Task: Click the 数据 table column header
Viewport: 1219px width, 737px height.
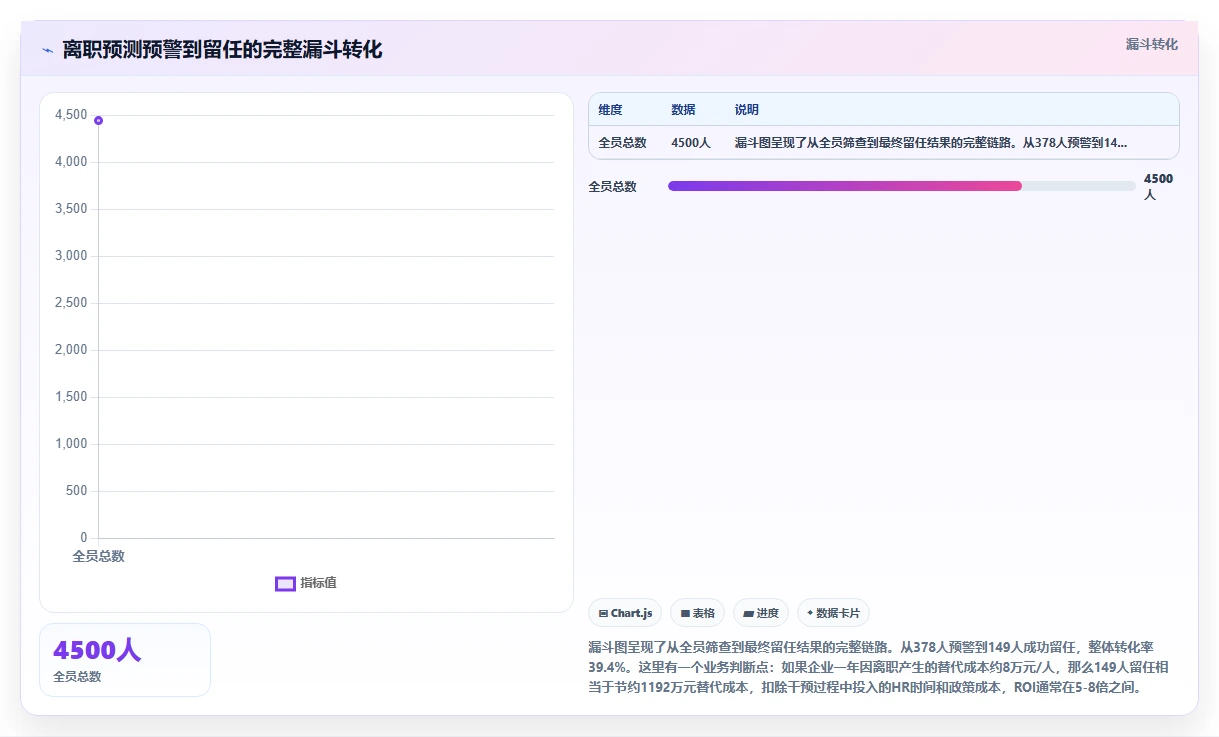Action: pos(684,110)
